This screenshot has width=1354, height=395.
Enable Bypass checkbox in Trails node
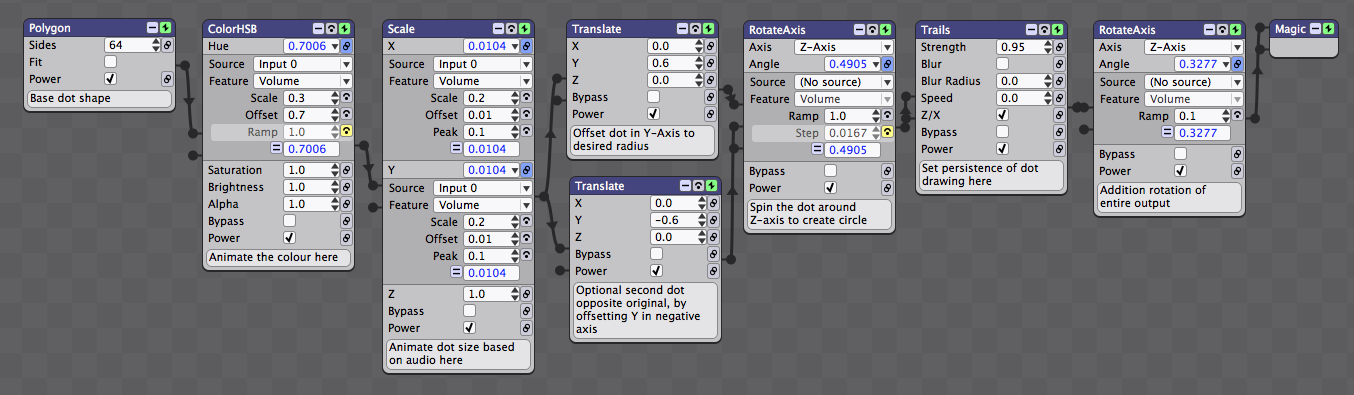1002,132
